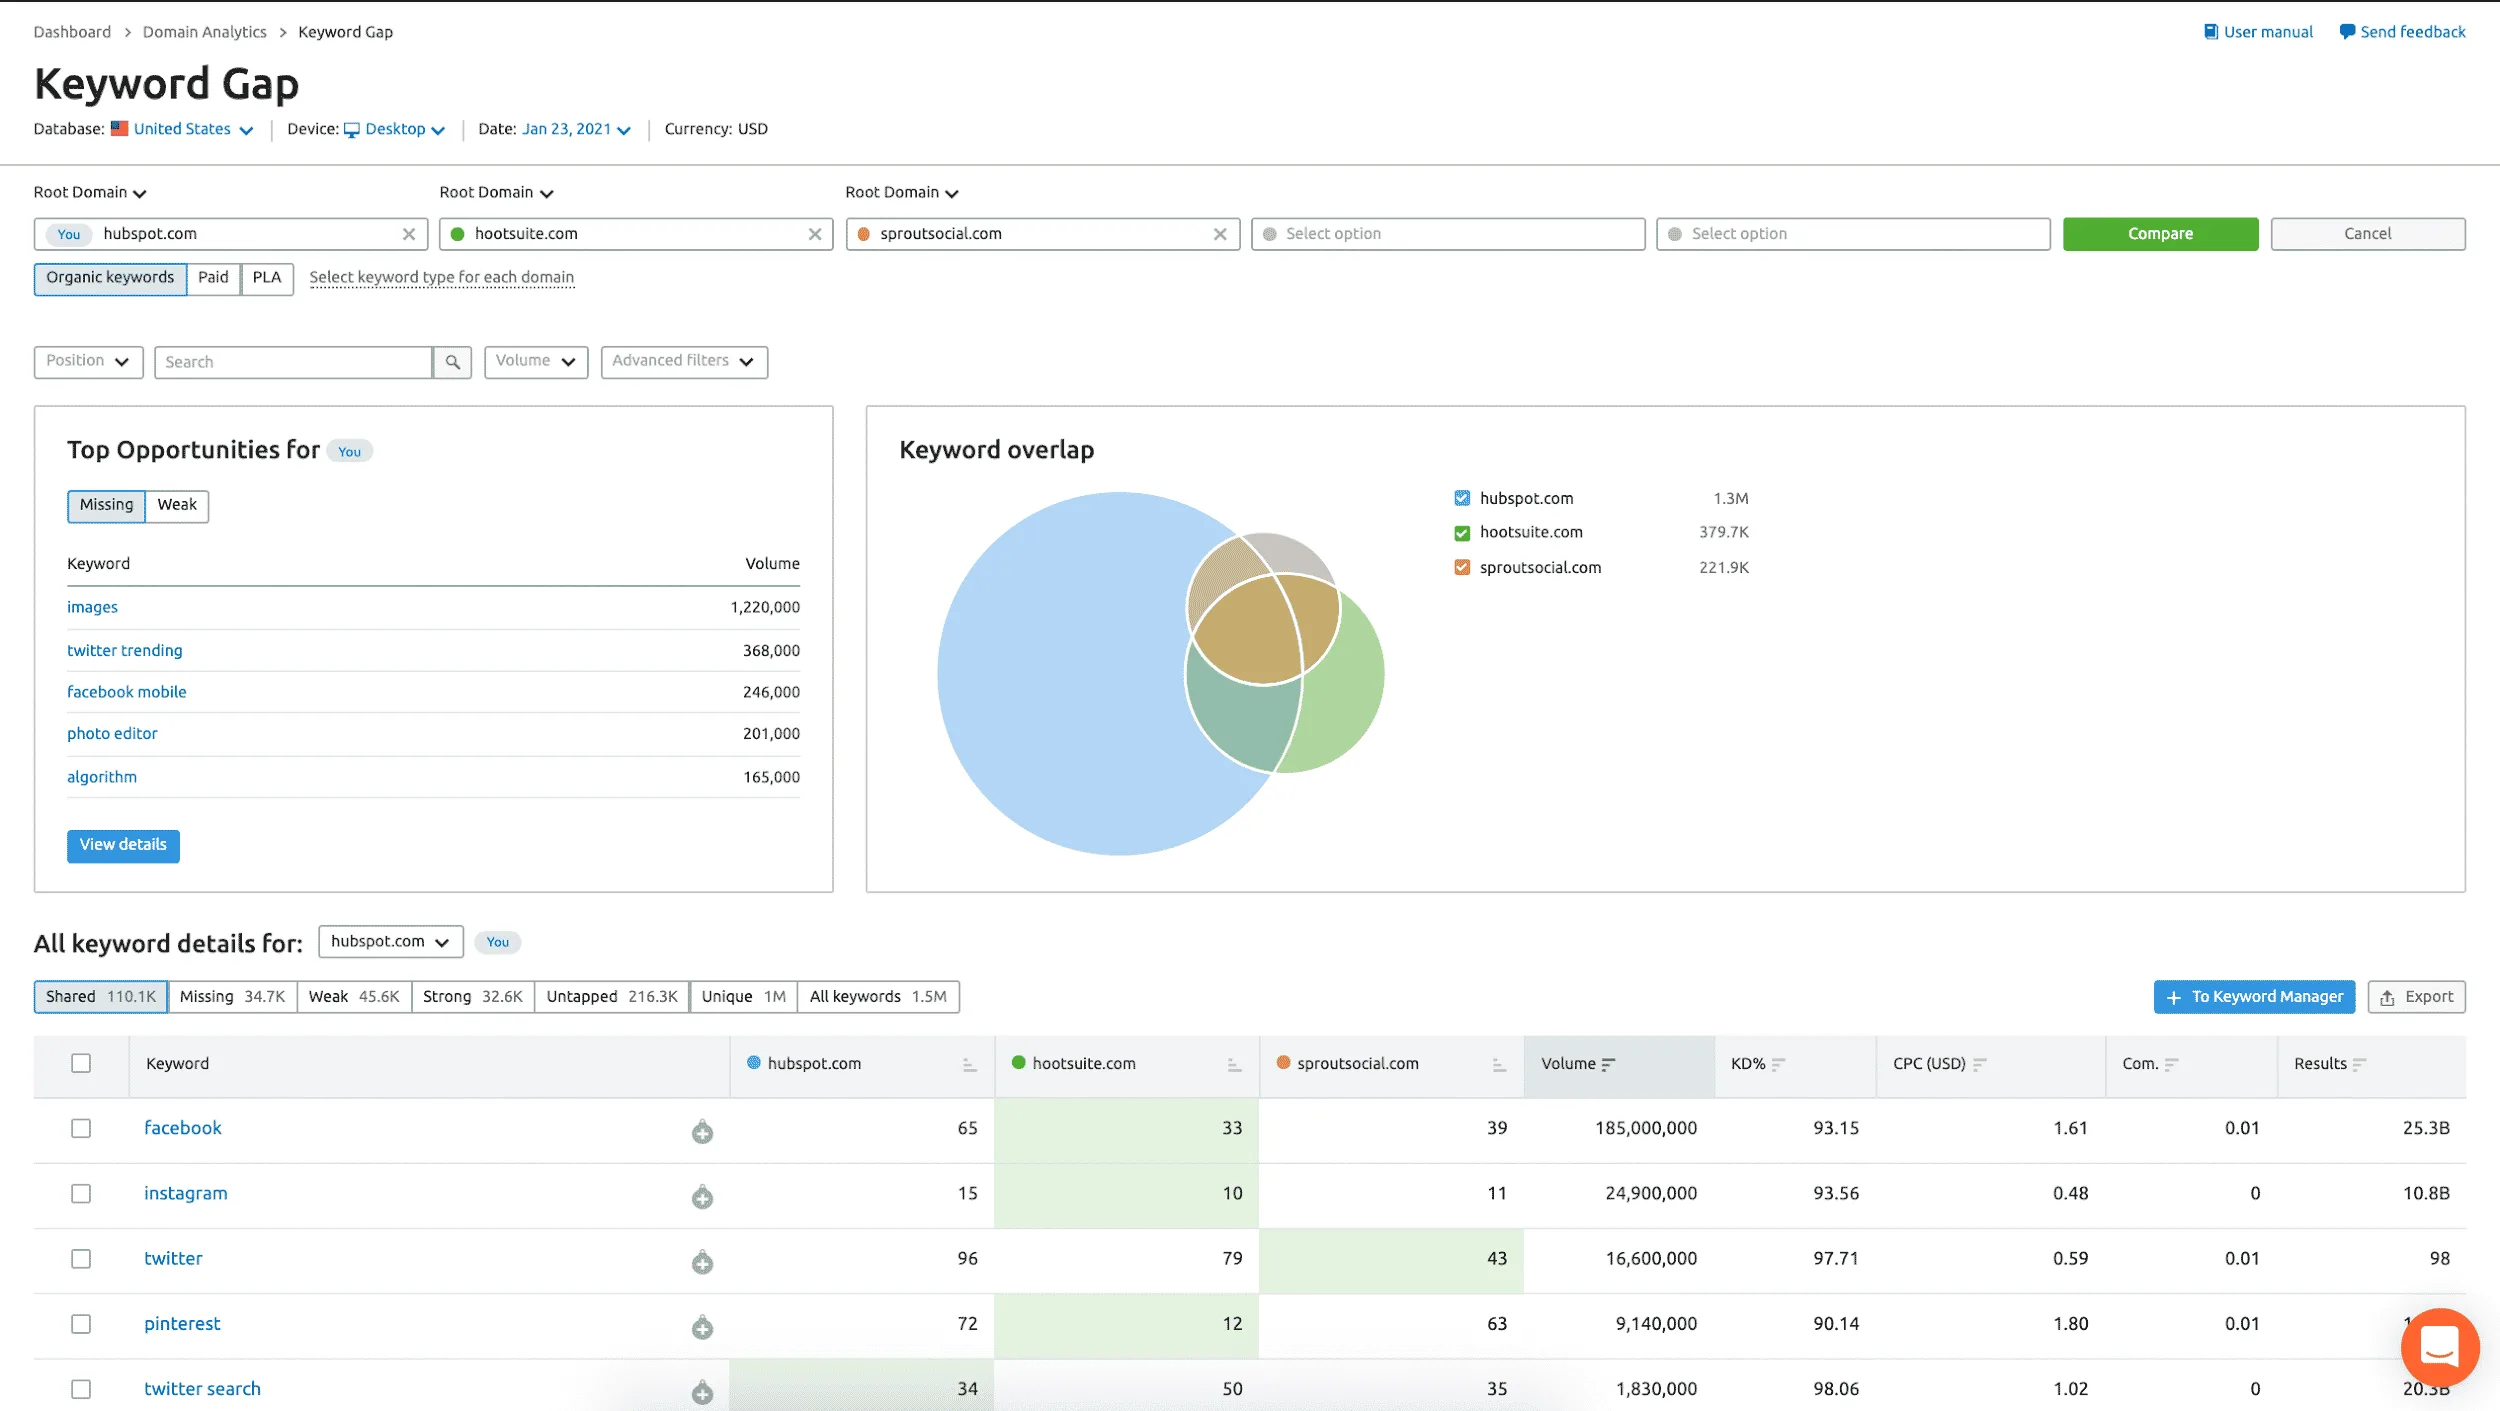This screenshot has width=2500, height=1411.
Task: Switch to Weak in Top Opportunities
Action: (x=177, y=506)
